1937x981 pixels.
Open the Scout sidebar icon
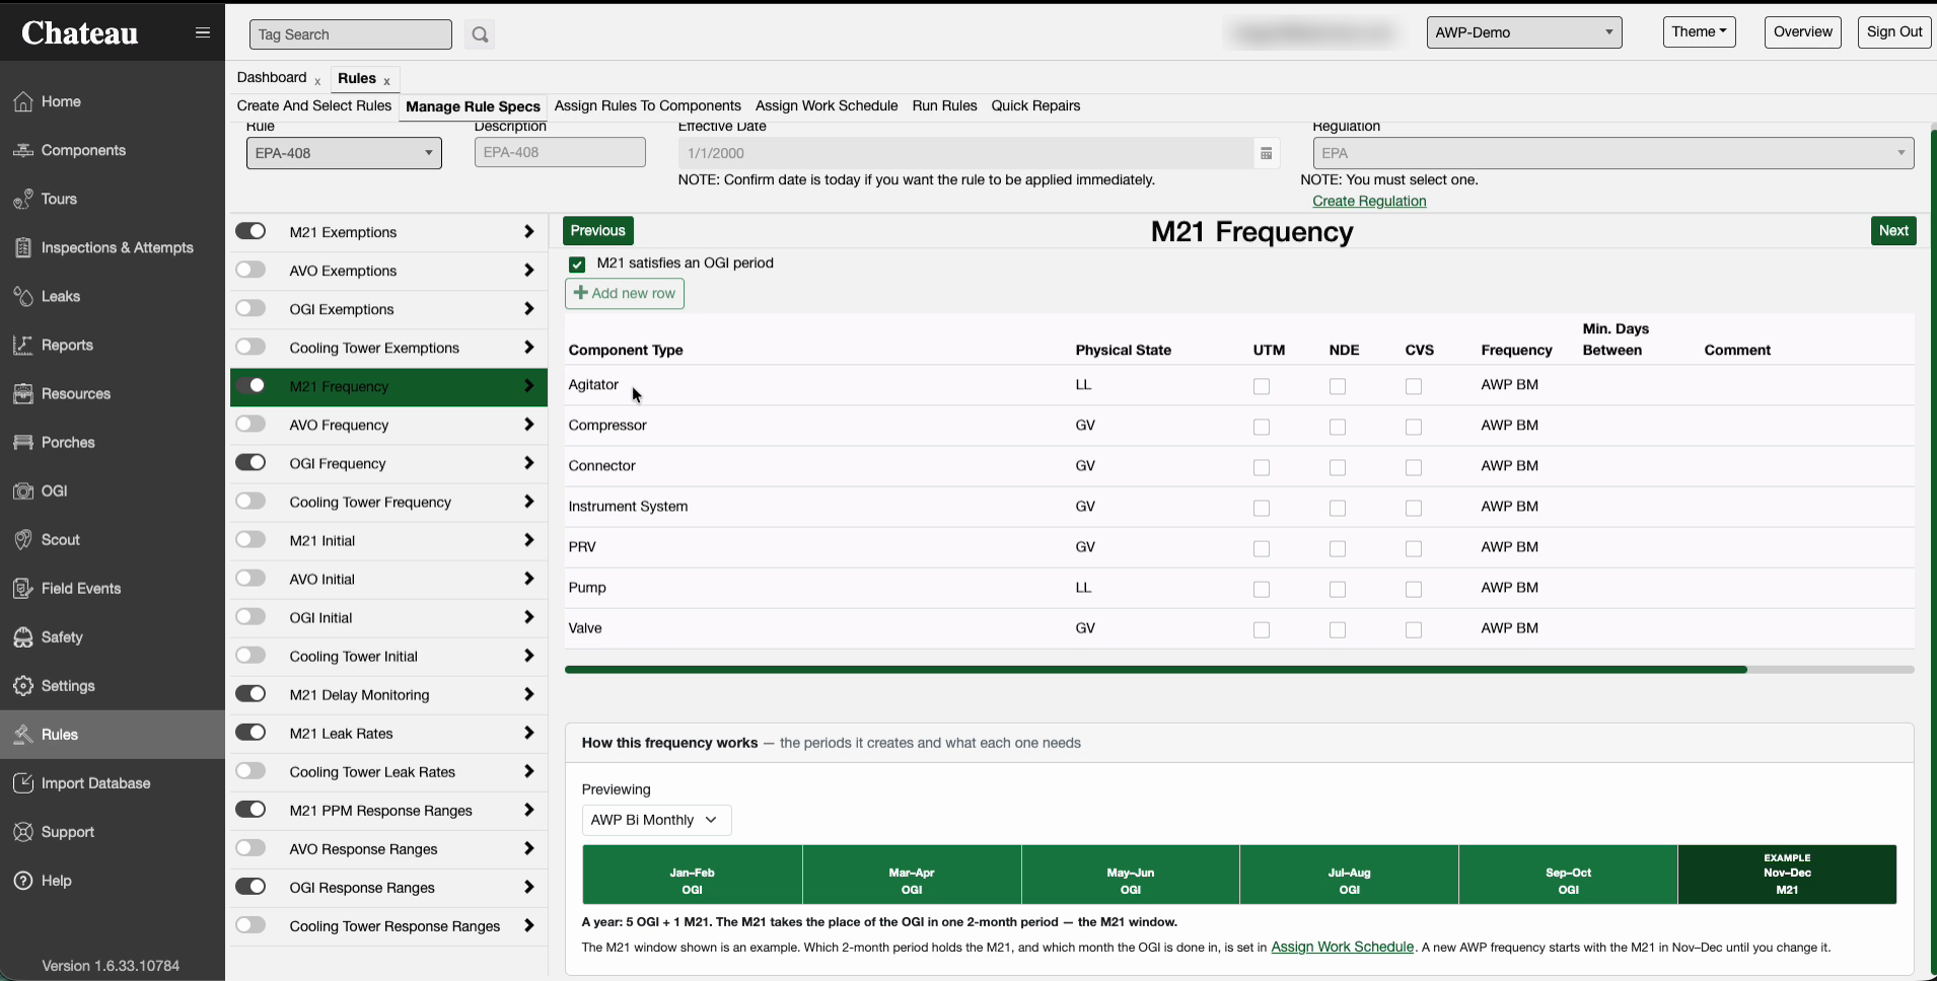pos(23,540)
